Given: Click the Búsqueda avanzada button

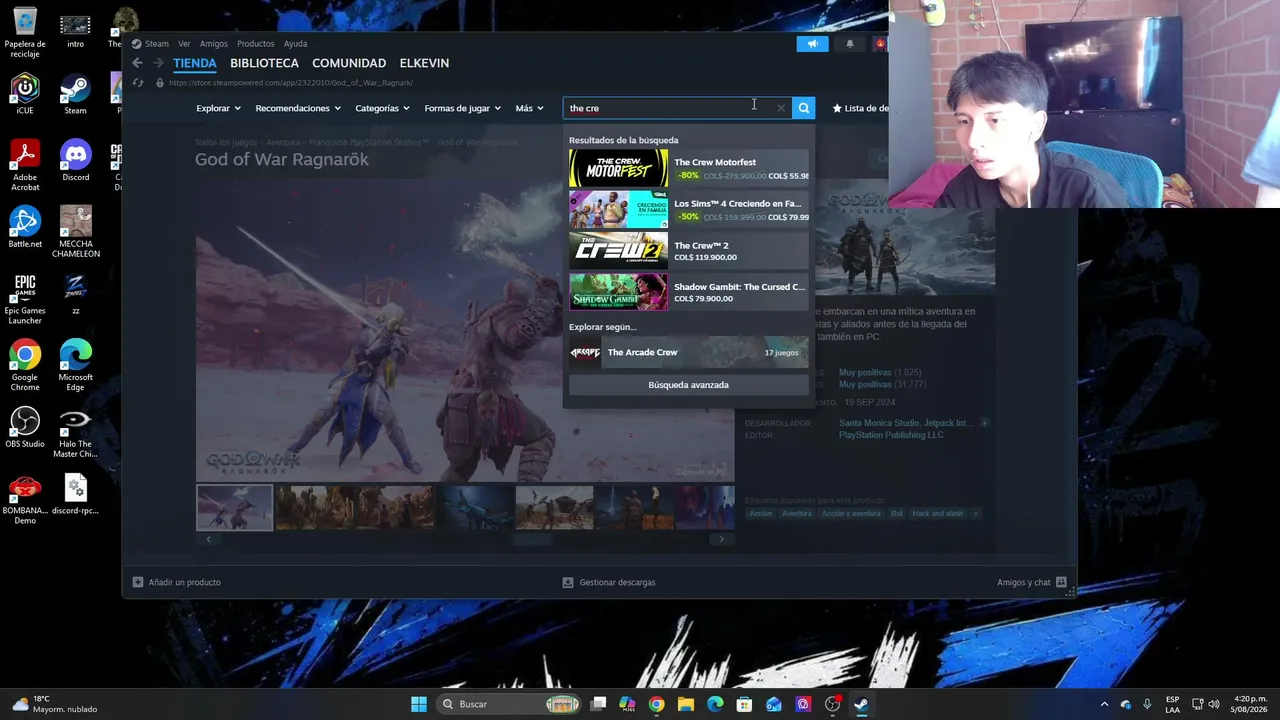Looking at the screenshot, I should click(x=688, y=385).
